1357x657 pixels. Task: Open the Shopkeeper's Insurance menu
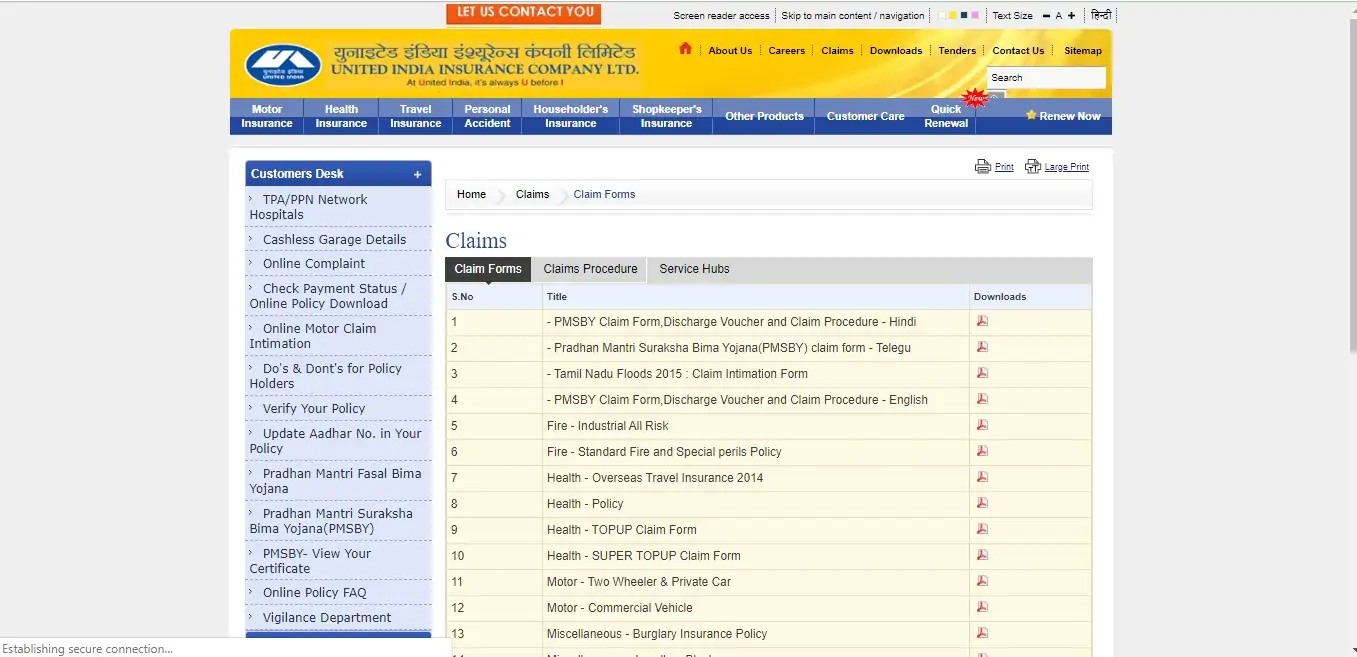[667, 116]
